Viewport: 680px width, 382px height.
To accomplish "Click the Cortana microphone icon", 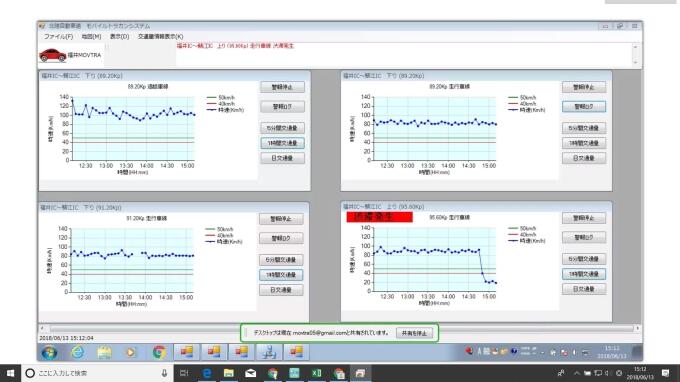I will (164, 373).
